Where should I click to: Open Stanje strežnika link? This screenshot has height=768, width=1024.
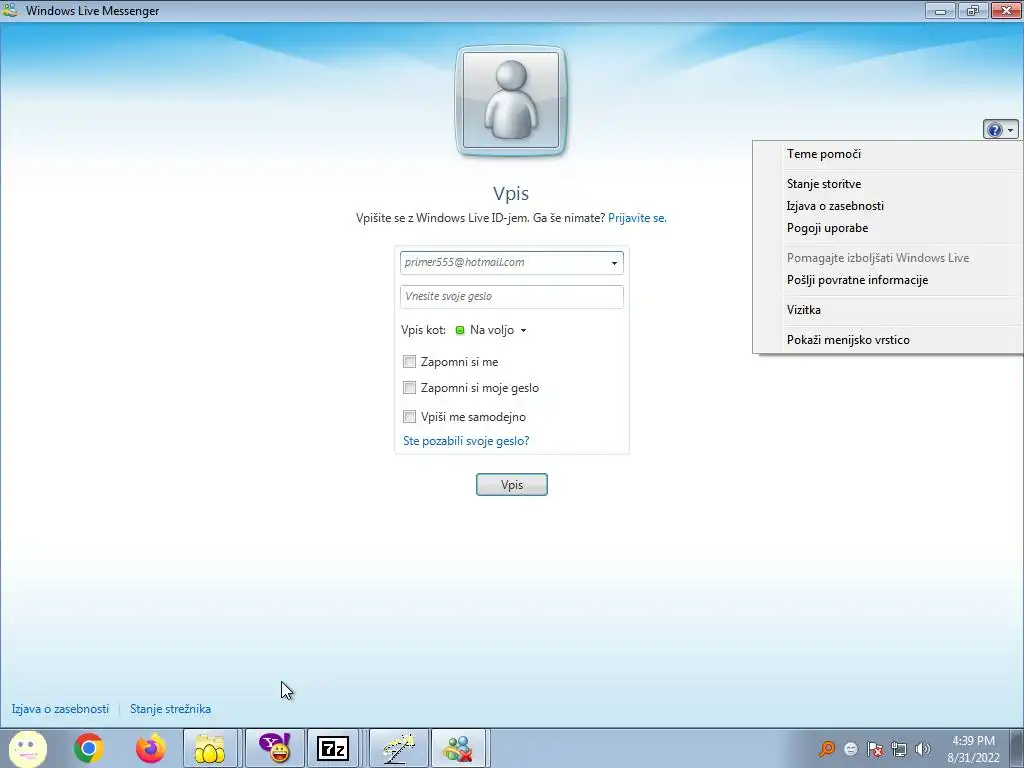tap(170, 709)
